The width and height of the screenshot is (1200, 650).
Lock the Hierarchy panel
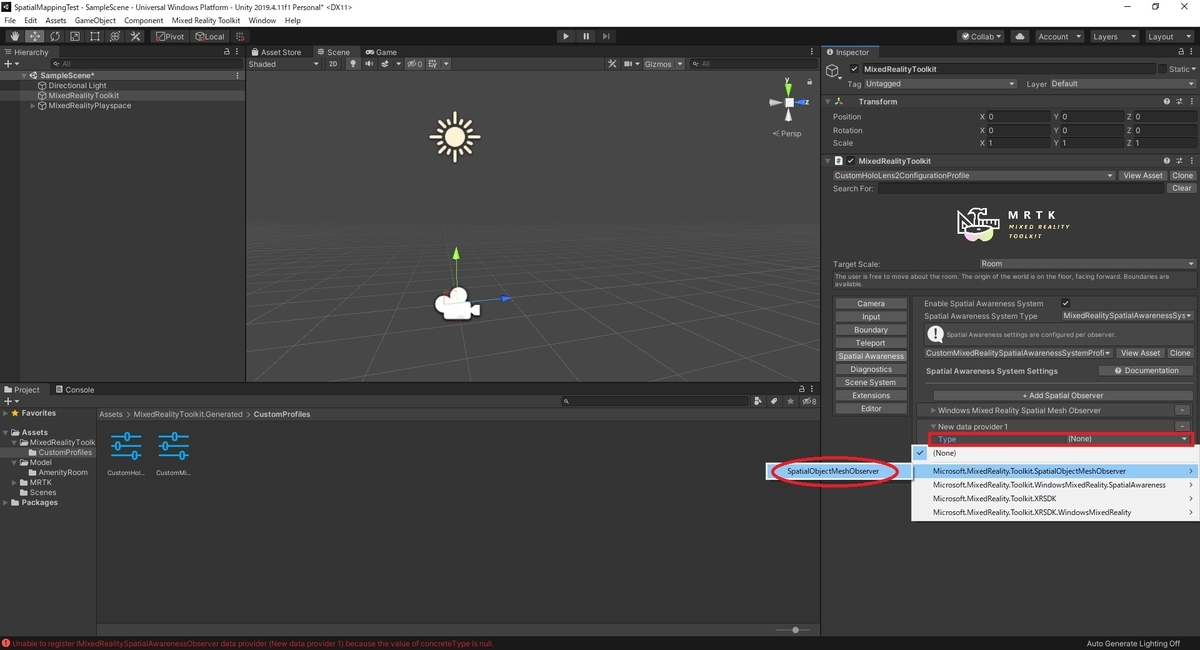click(x=227, y=52)
